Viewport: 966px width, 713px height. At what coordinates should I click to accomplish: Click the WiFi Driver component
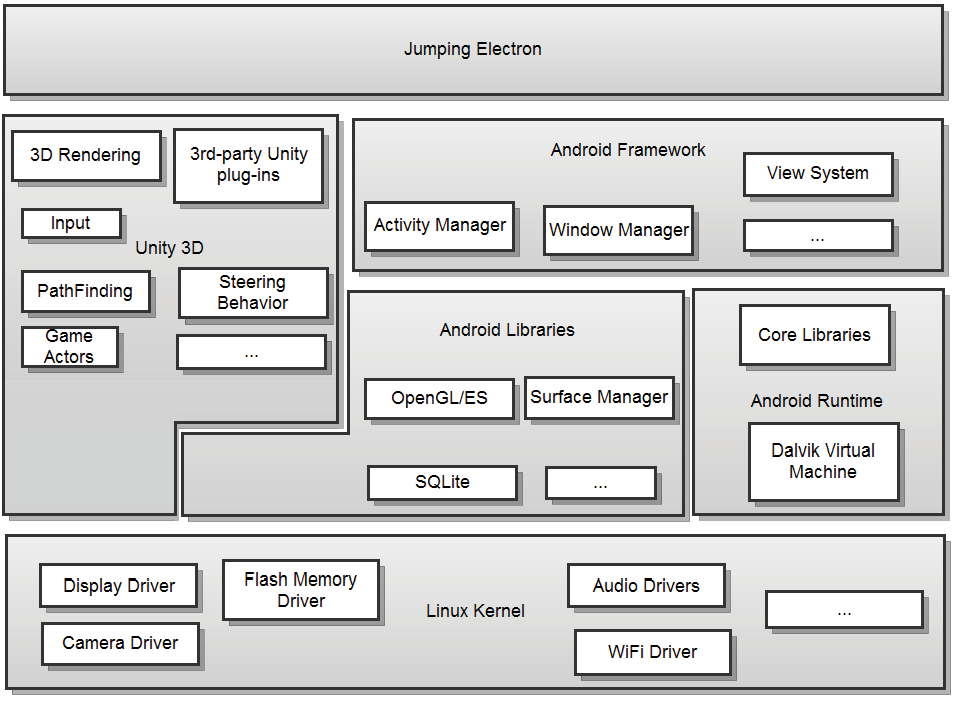click(651, 651)
